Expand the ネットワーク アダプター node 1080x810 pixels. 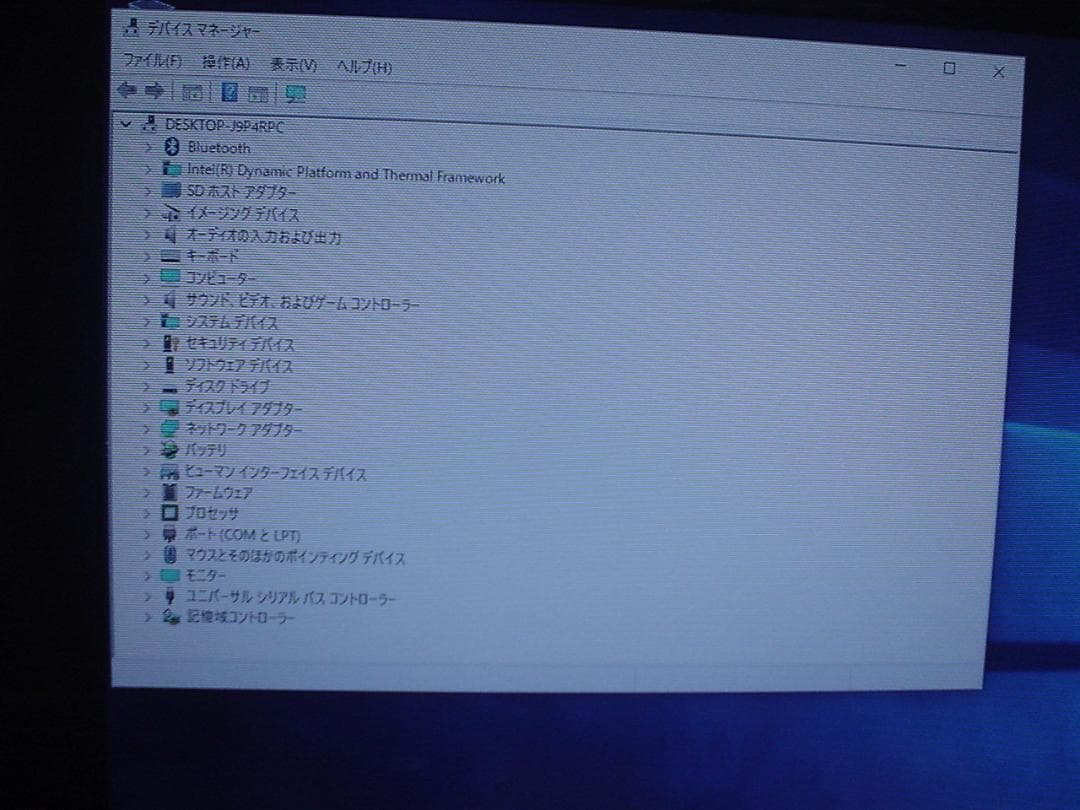point(147,429)
